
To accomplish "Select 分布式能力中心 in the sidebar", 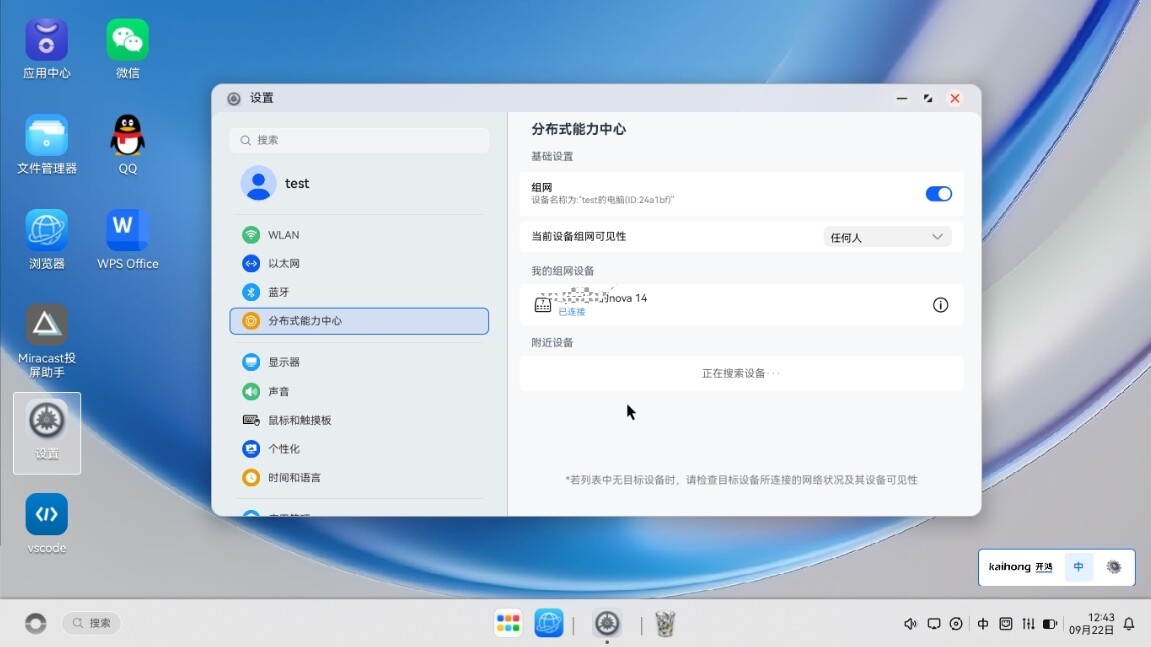I will pos(359,321).
